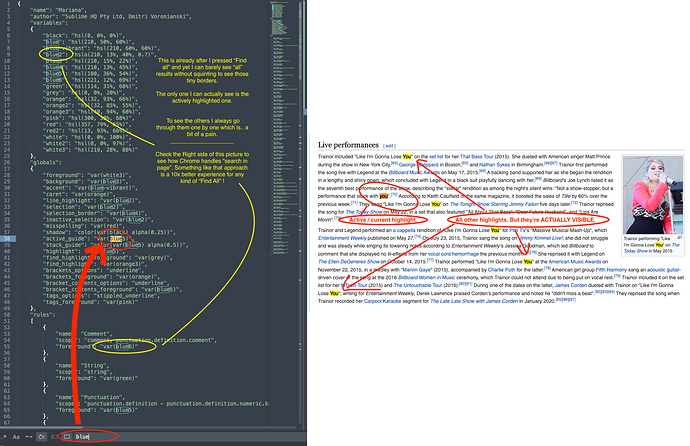Open the 'set list' link

click(x=436, y=157)
